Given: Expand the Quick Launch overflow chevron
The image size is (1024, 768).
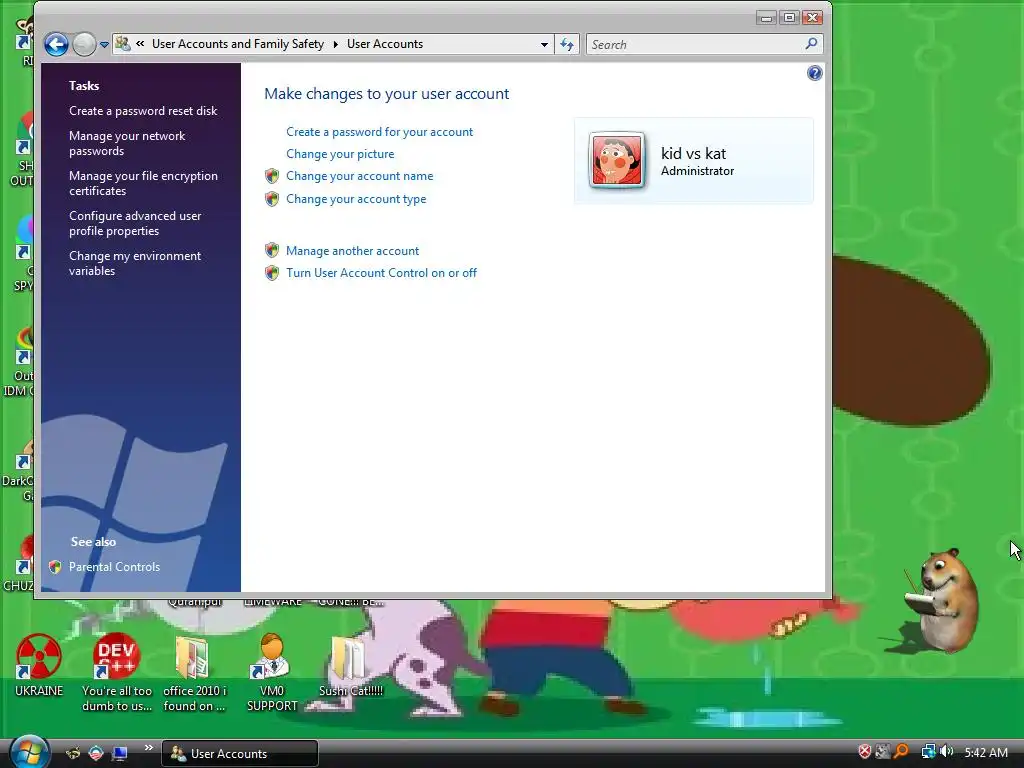Looking at the screenshot, I should [149, 748].
